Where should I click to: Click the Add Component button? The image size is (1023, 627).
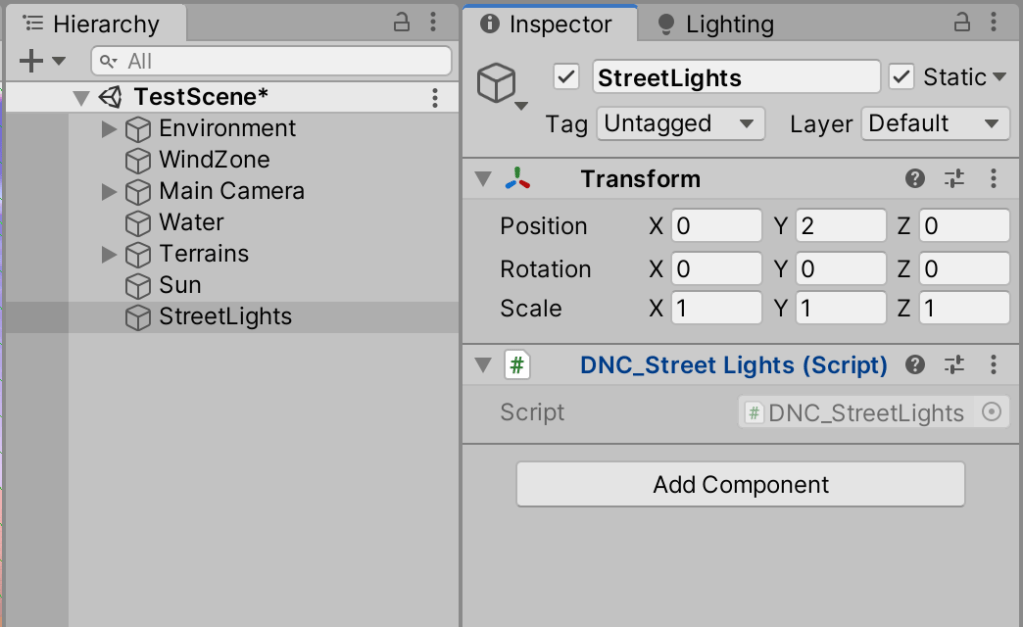click(740, 485)
